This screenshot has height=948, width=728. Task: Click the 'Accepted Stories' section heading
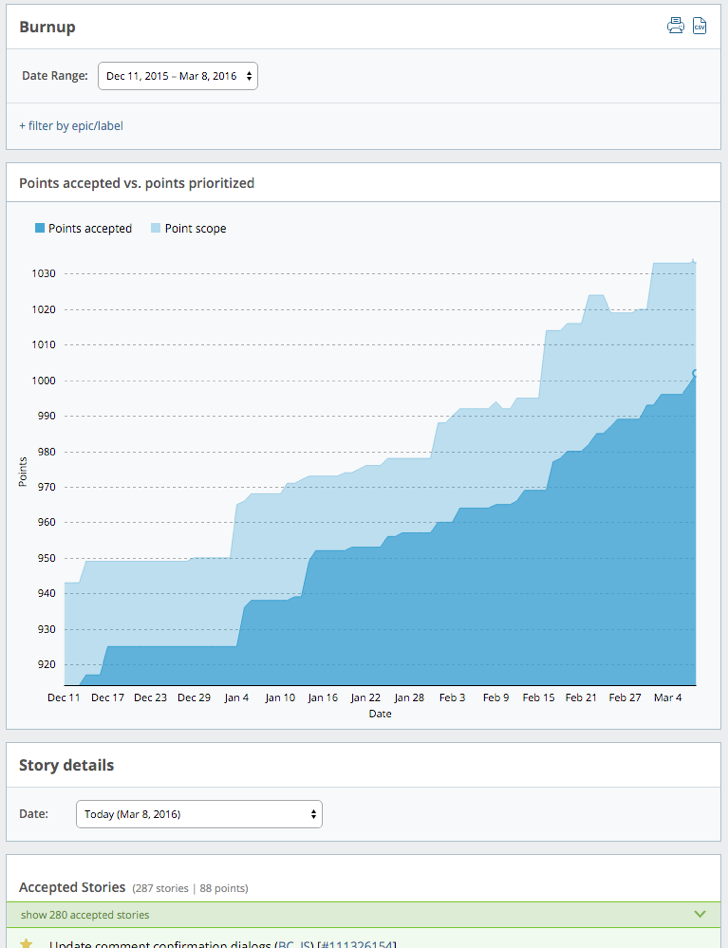pos(72,887)
